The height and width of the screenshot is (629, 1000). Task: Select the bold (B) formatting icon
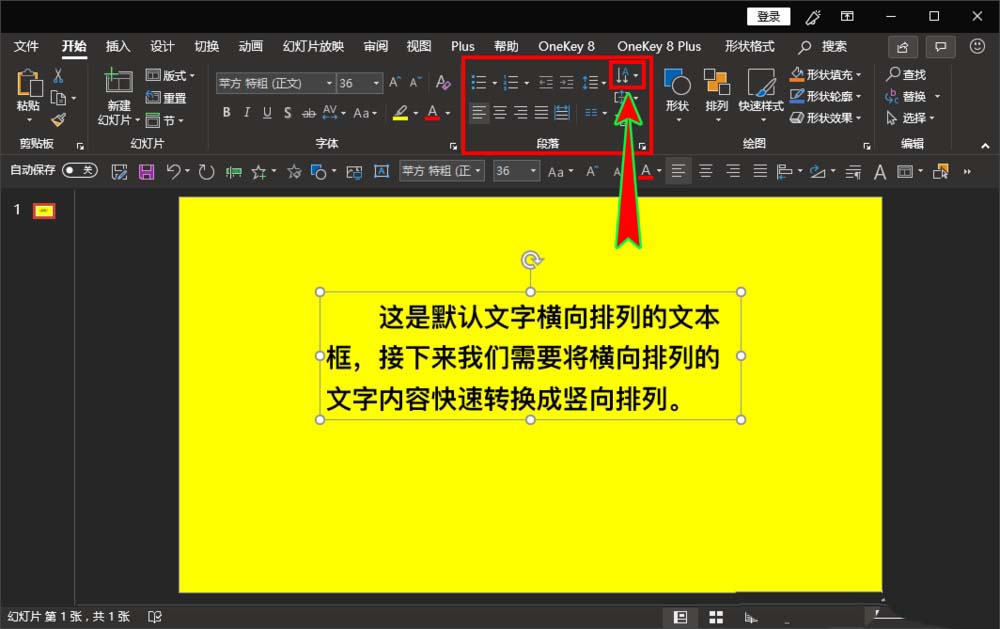click(225, 112)
